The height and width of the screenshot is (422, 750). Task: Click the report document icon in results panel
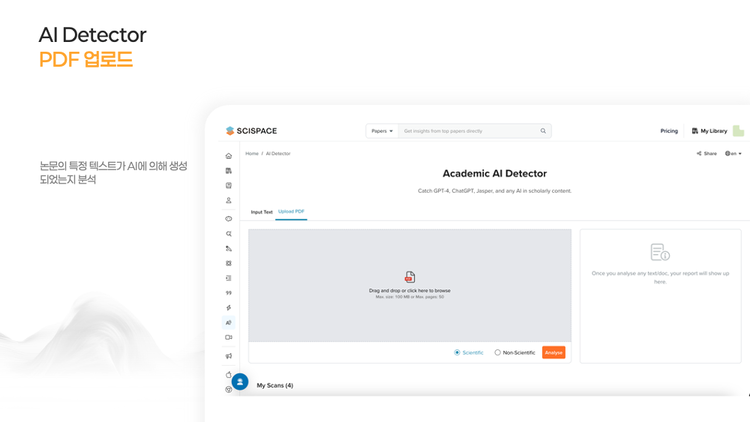(660, 252)
